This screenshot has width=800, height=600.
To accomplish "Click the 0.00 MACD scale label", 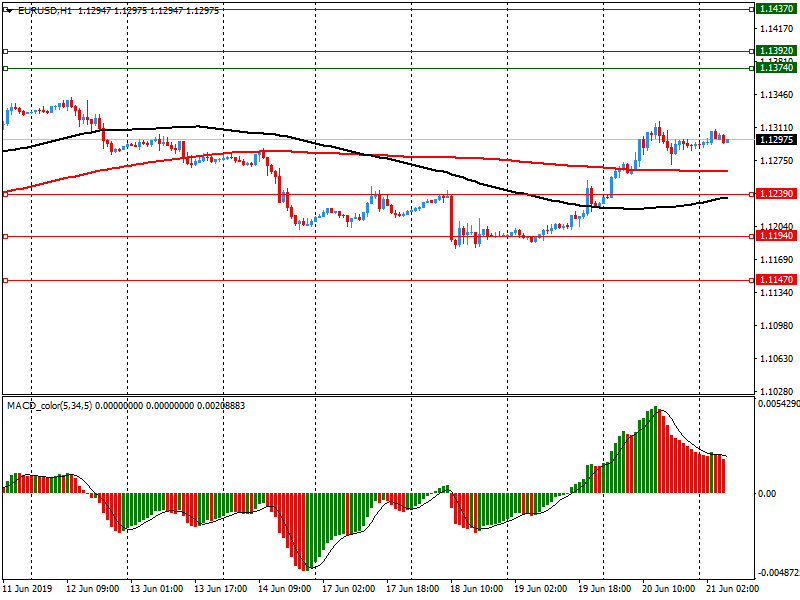I will (767, 494).
